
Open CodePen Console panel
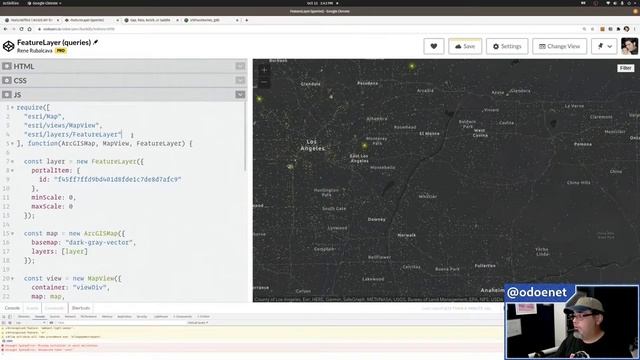[12, 308]
